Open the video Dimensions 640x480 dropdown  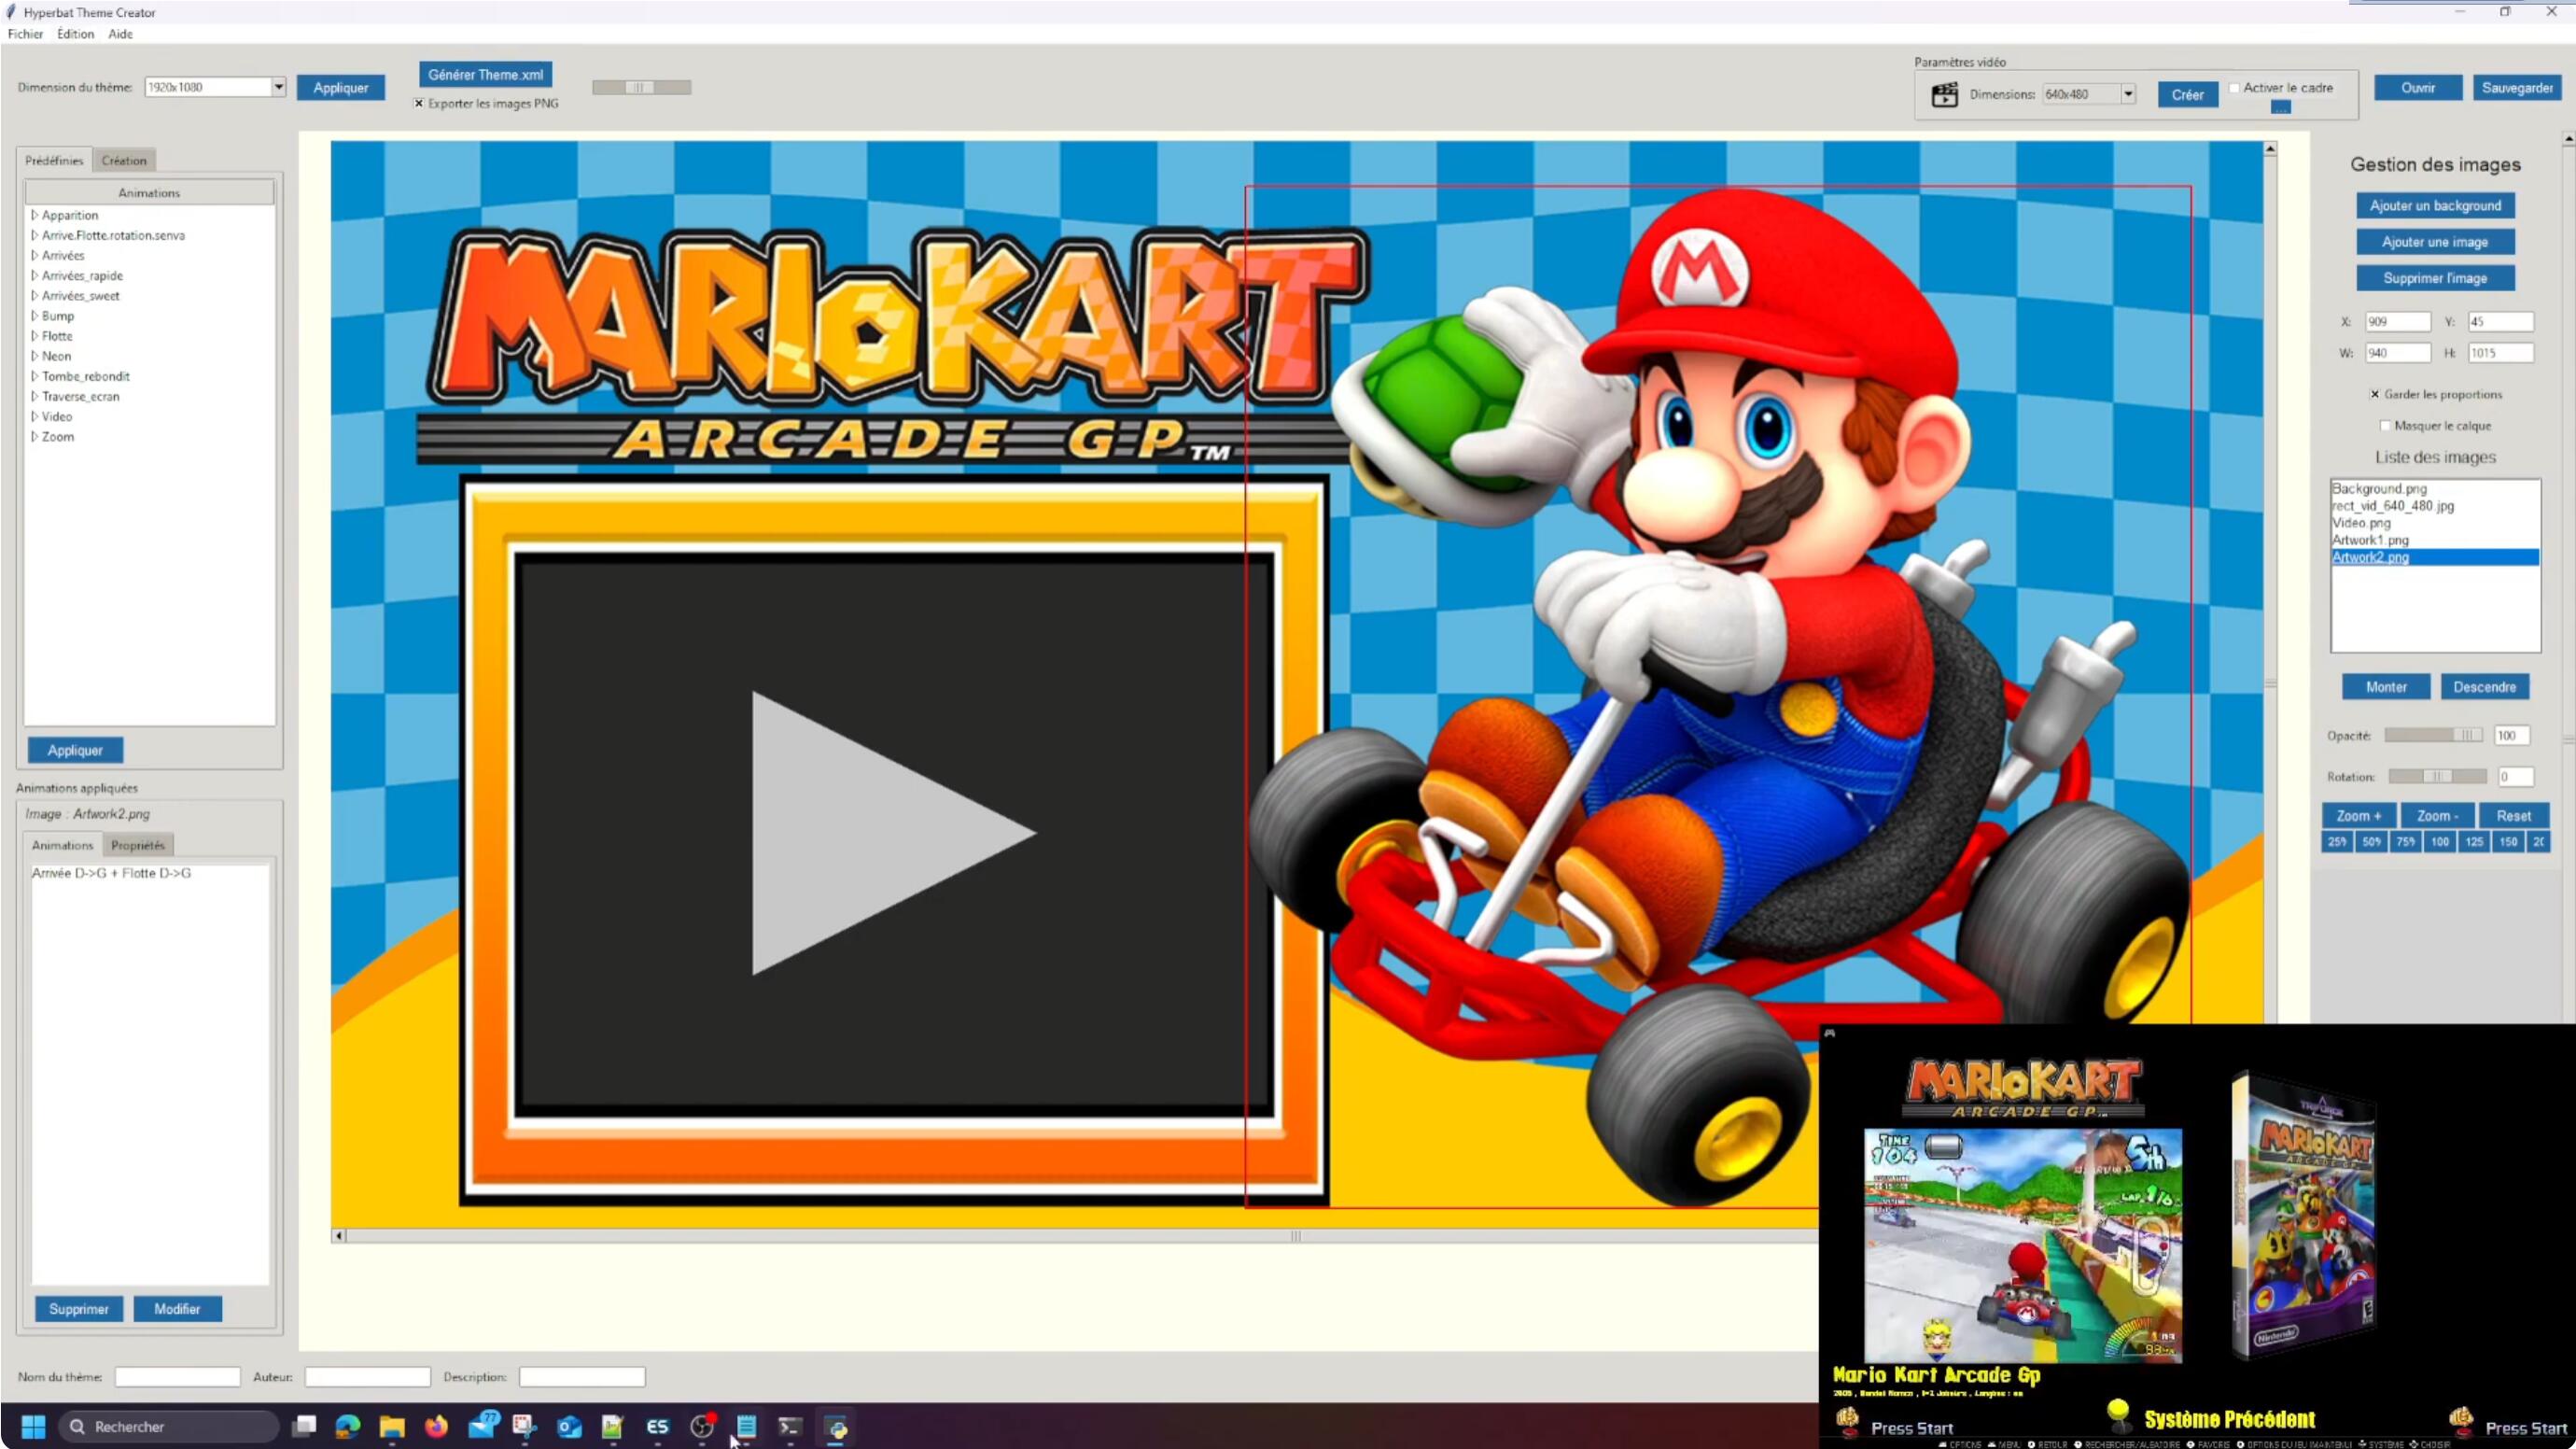pos(2128,94)
